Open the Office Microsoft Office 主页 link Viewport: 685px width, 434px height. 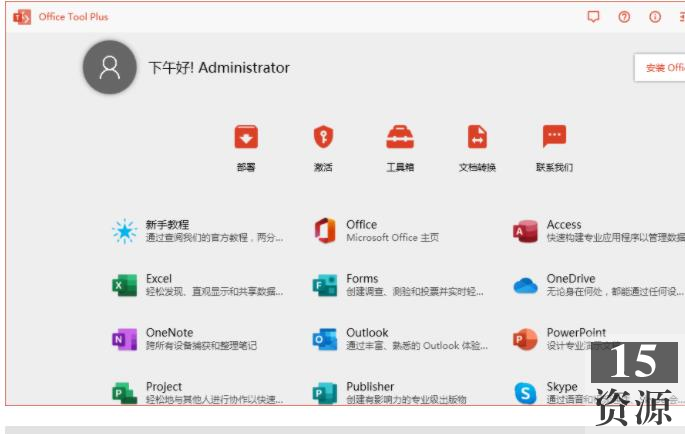coord(392,231)
